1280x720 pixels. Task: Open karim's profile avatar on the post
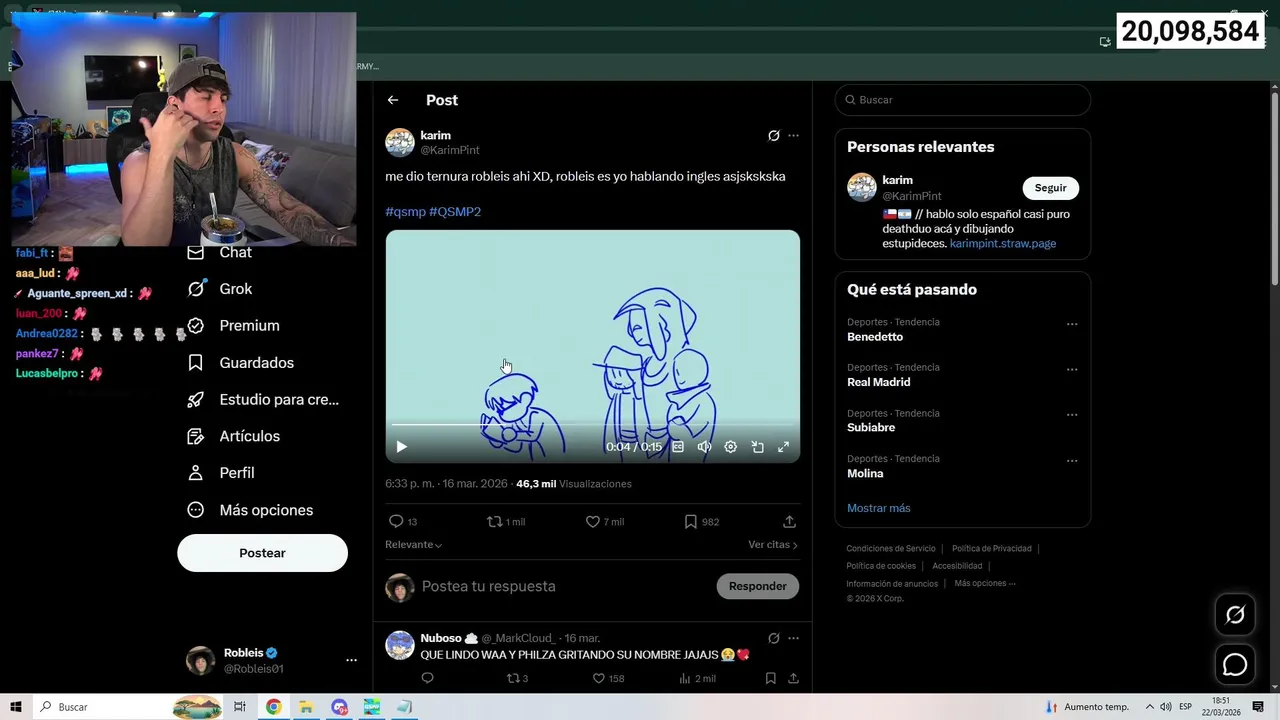tap(400, 142)
